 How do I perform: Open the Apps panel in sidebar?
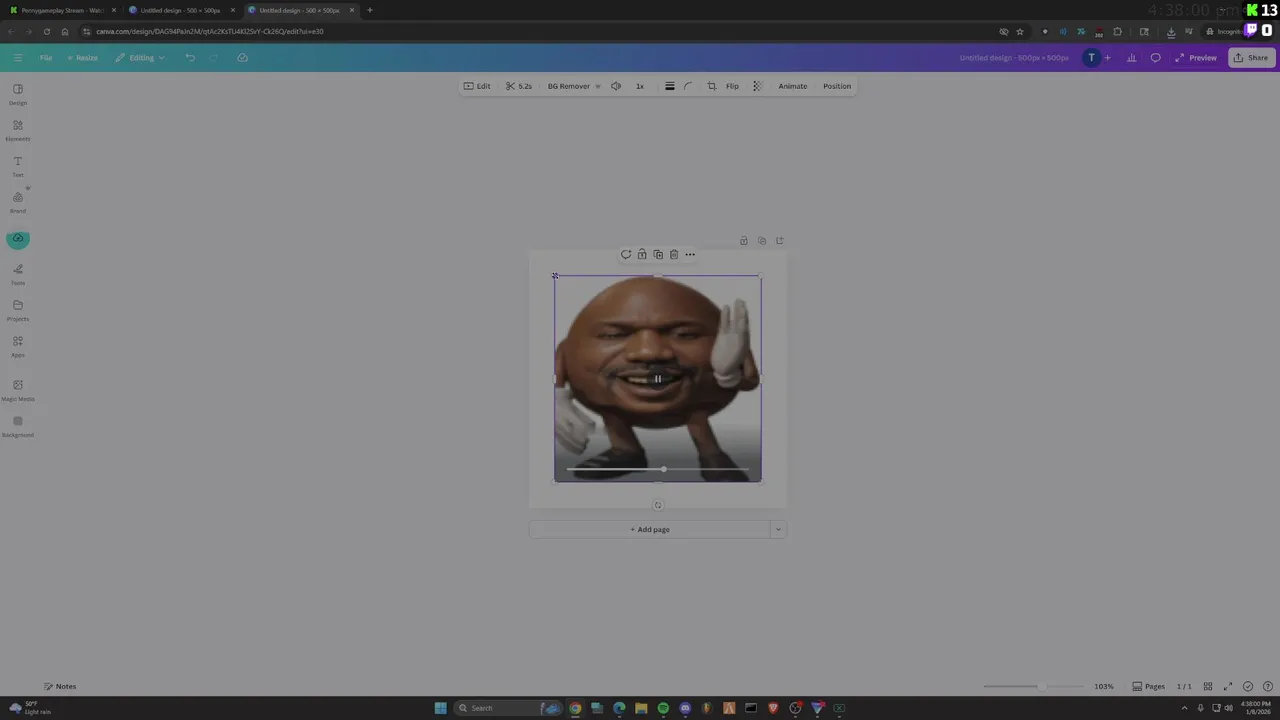(x=18, y=346)
